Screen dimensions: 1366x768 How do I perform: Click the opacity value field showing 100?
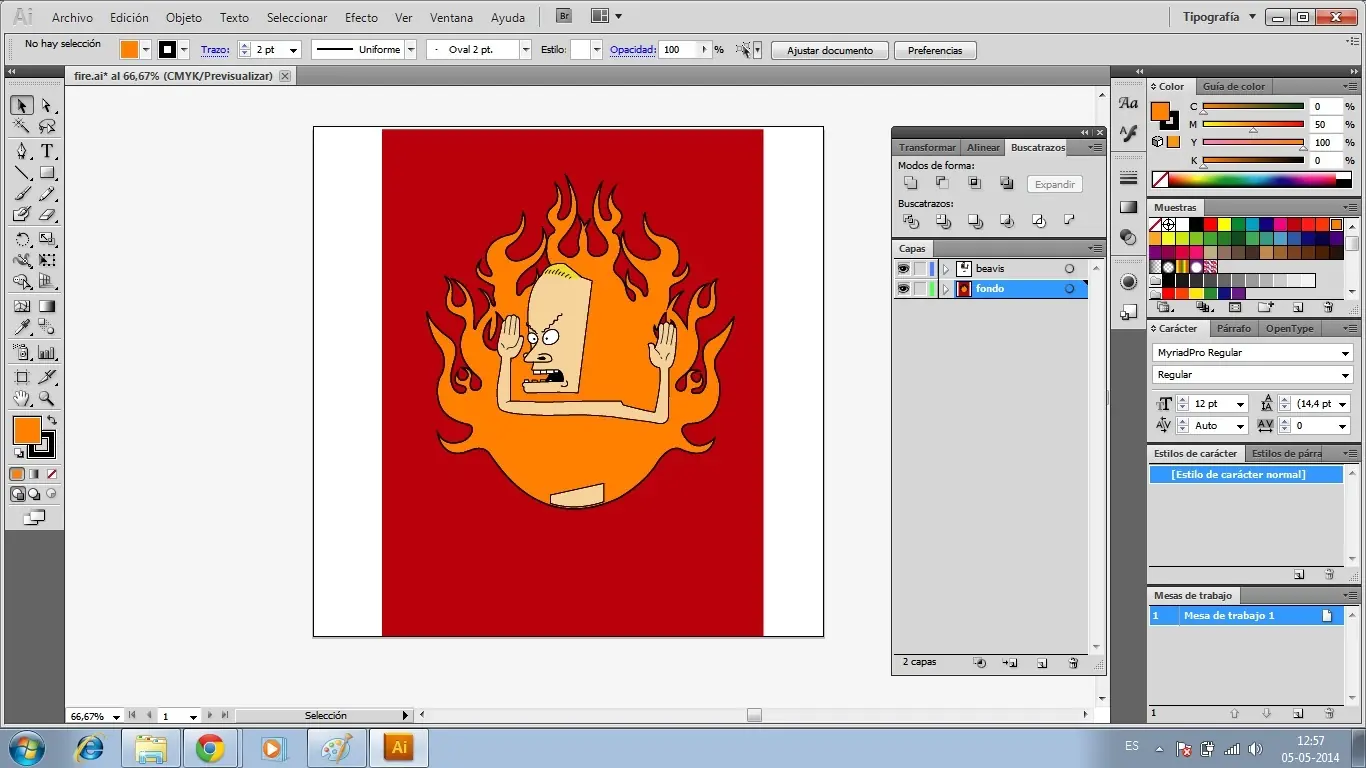[x=679, y=50]
